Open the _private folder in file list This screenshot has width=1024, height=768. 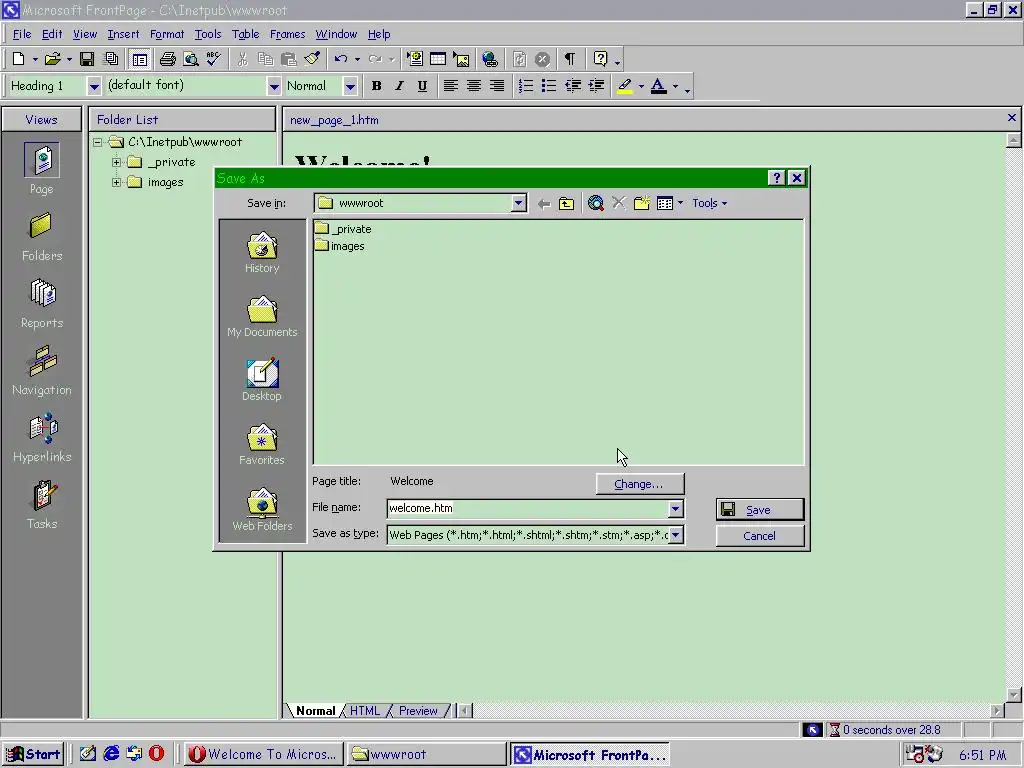(344, 229)
